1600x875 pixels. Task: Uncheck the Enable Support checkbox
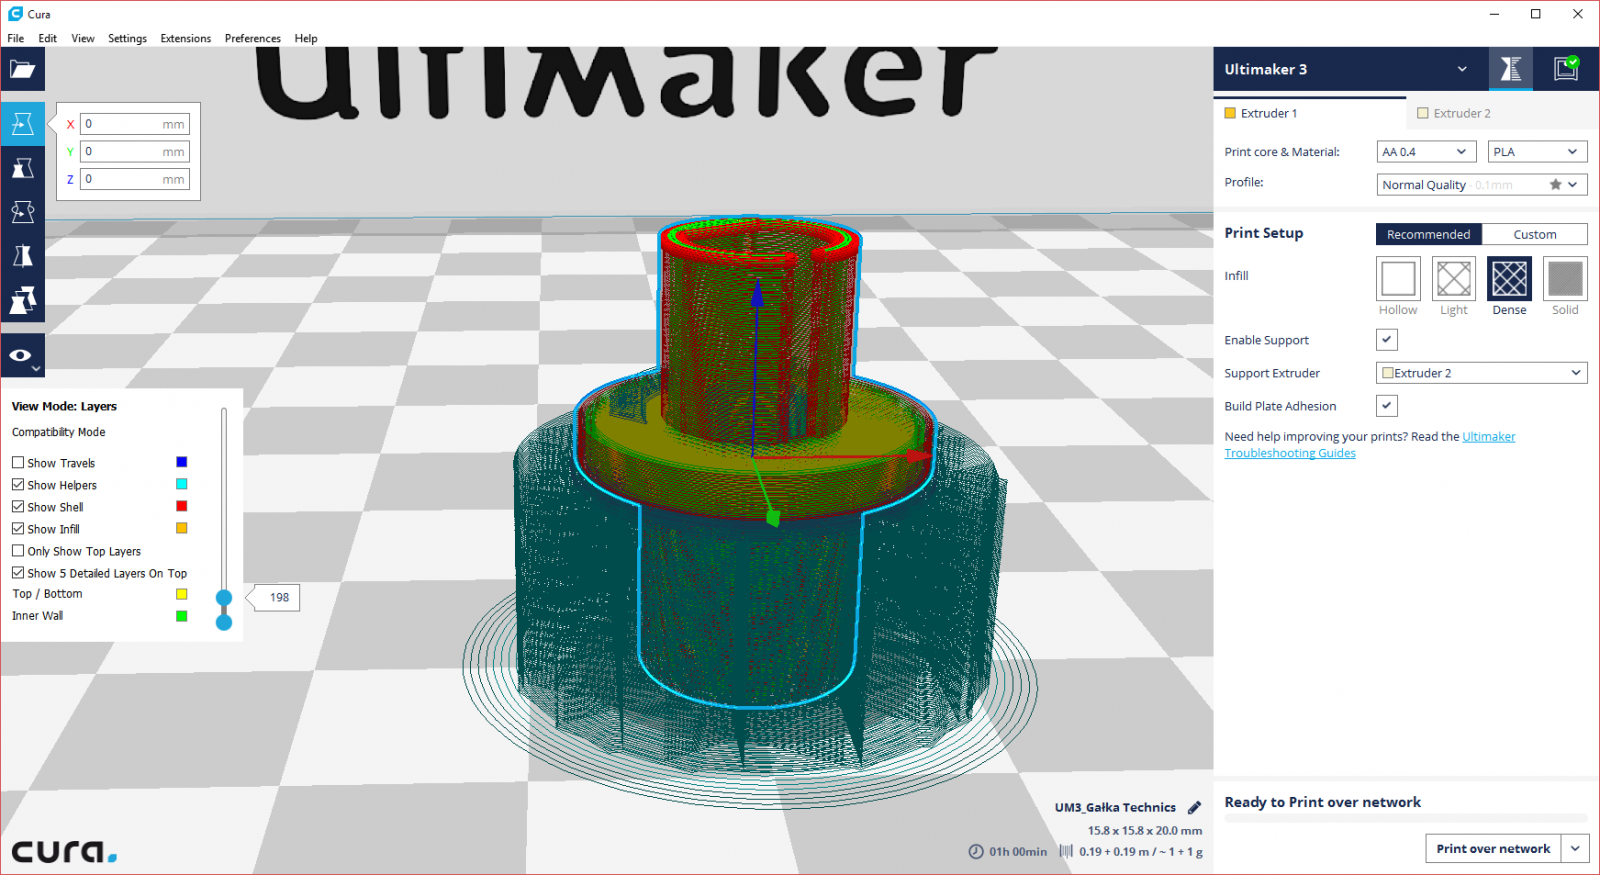tap(1387, 340)
